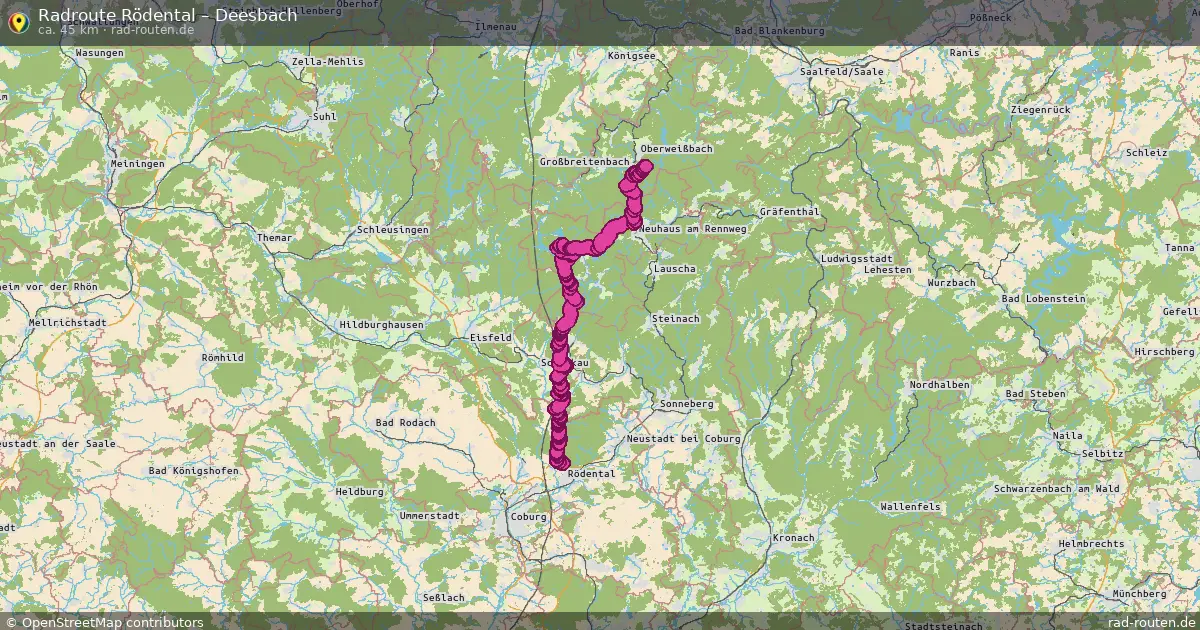Click the Bad Rodach label
This screenshot has width=1200, height=630.
[405, 423]
